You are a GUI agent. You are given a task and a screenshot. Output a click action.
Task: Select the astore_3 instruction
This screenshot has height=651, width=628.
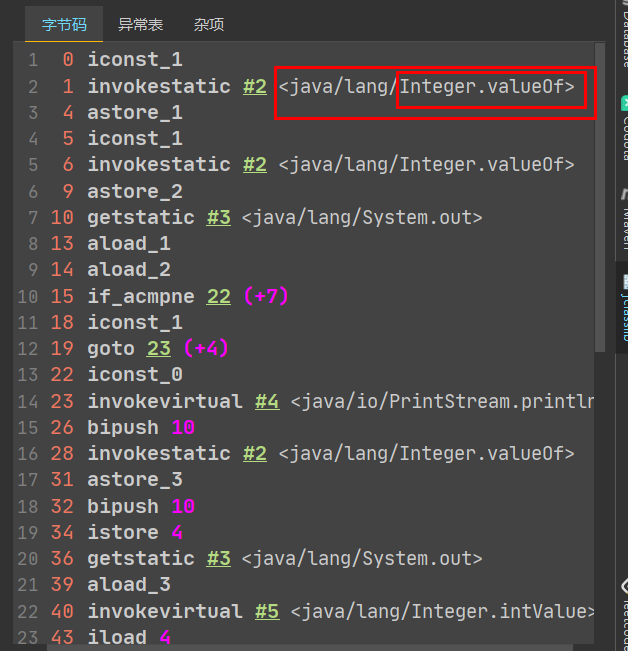(x=135, y=480)
